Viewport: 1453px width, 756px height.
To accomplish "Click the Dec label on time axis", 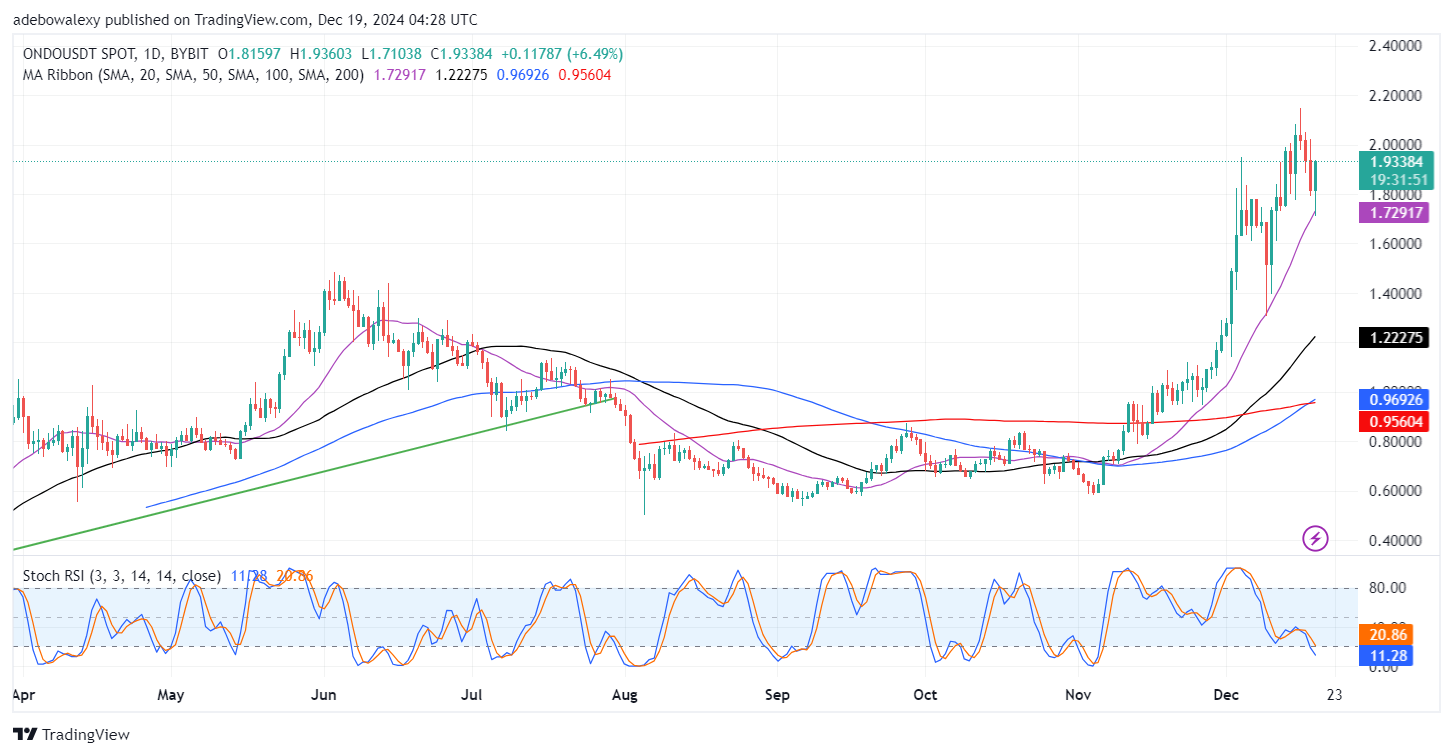I will click(x=1224, y=693).
